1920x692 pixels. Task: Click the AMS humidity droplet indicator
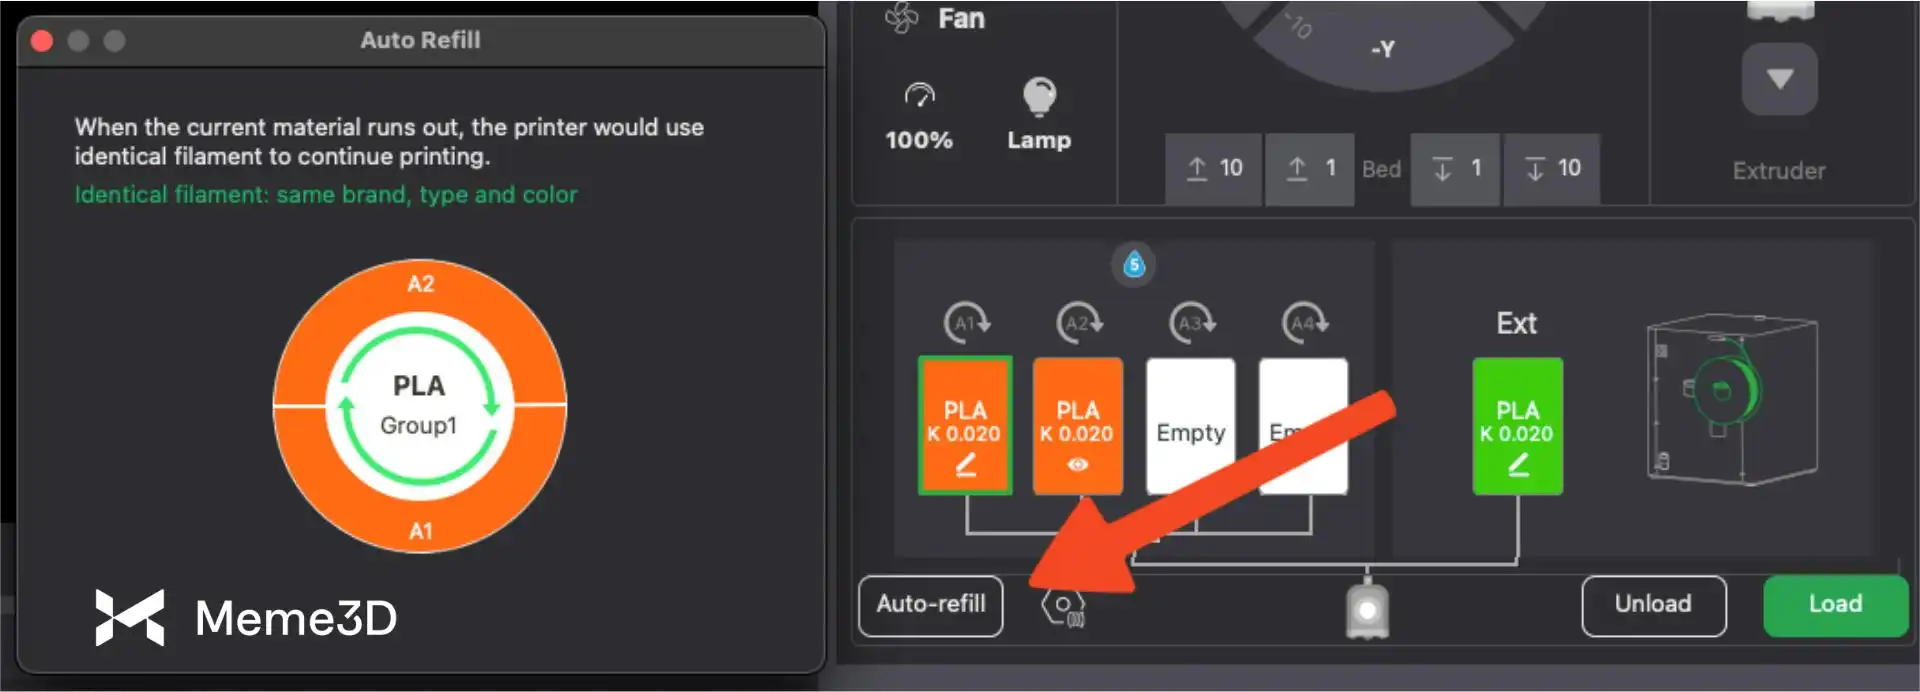coord(1133,264)
